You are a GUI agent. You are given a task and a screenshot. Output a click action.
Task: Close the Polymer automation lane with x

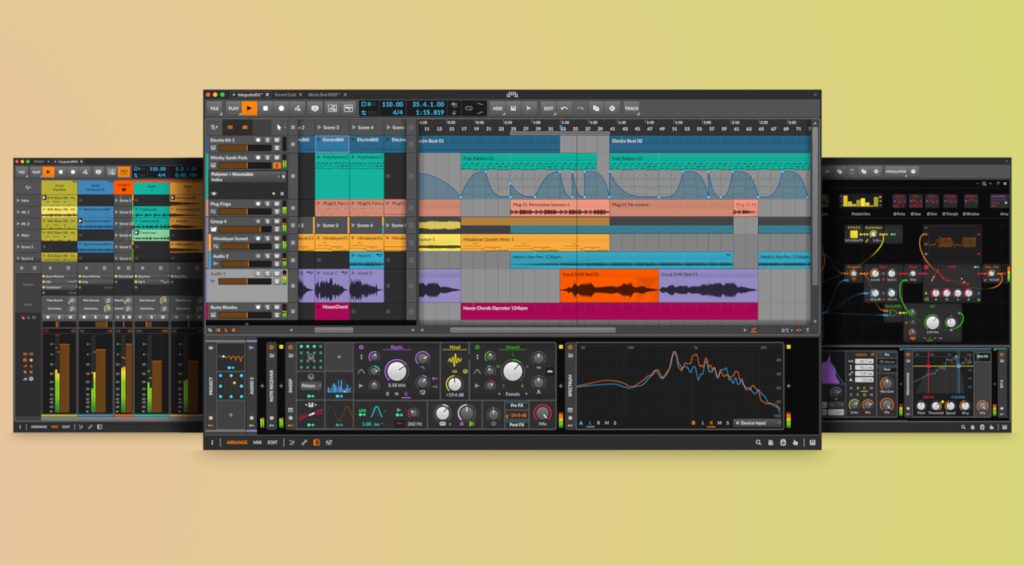pos(282,193)
